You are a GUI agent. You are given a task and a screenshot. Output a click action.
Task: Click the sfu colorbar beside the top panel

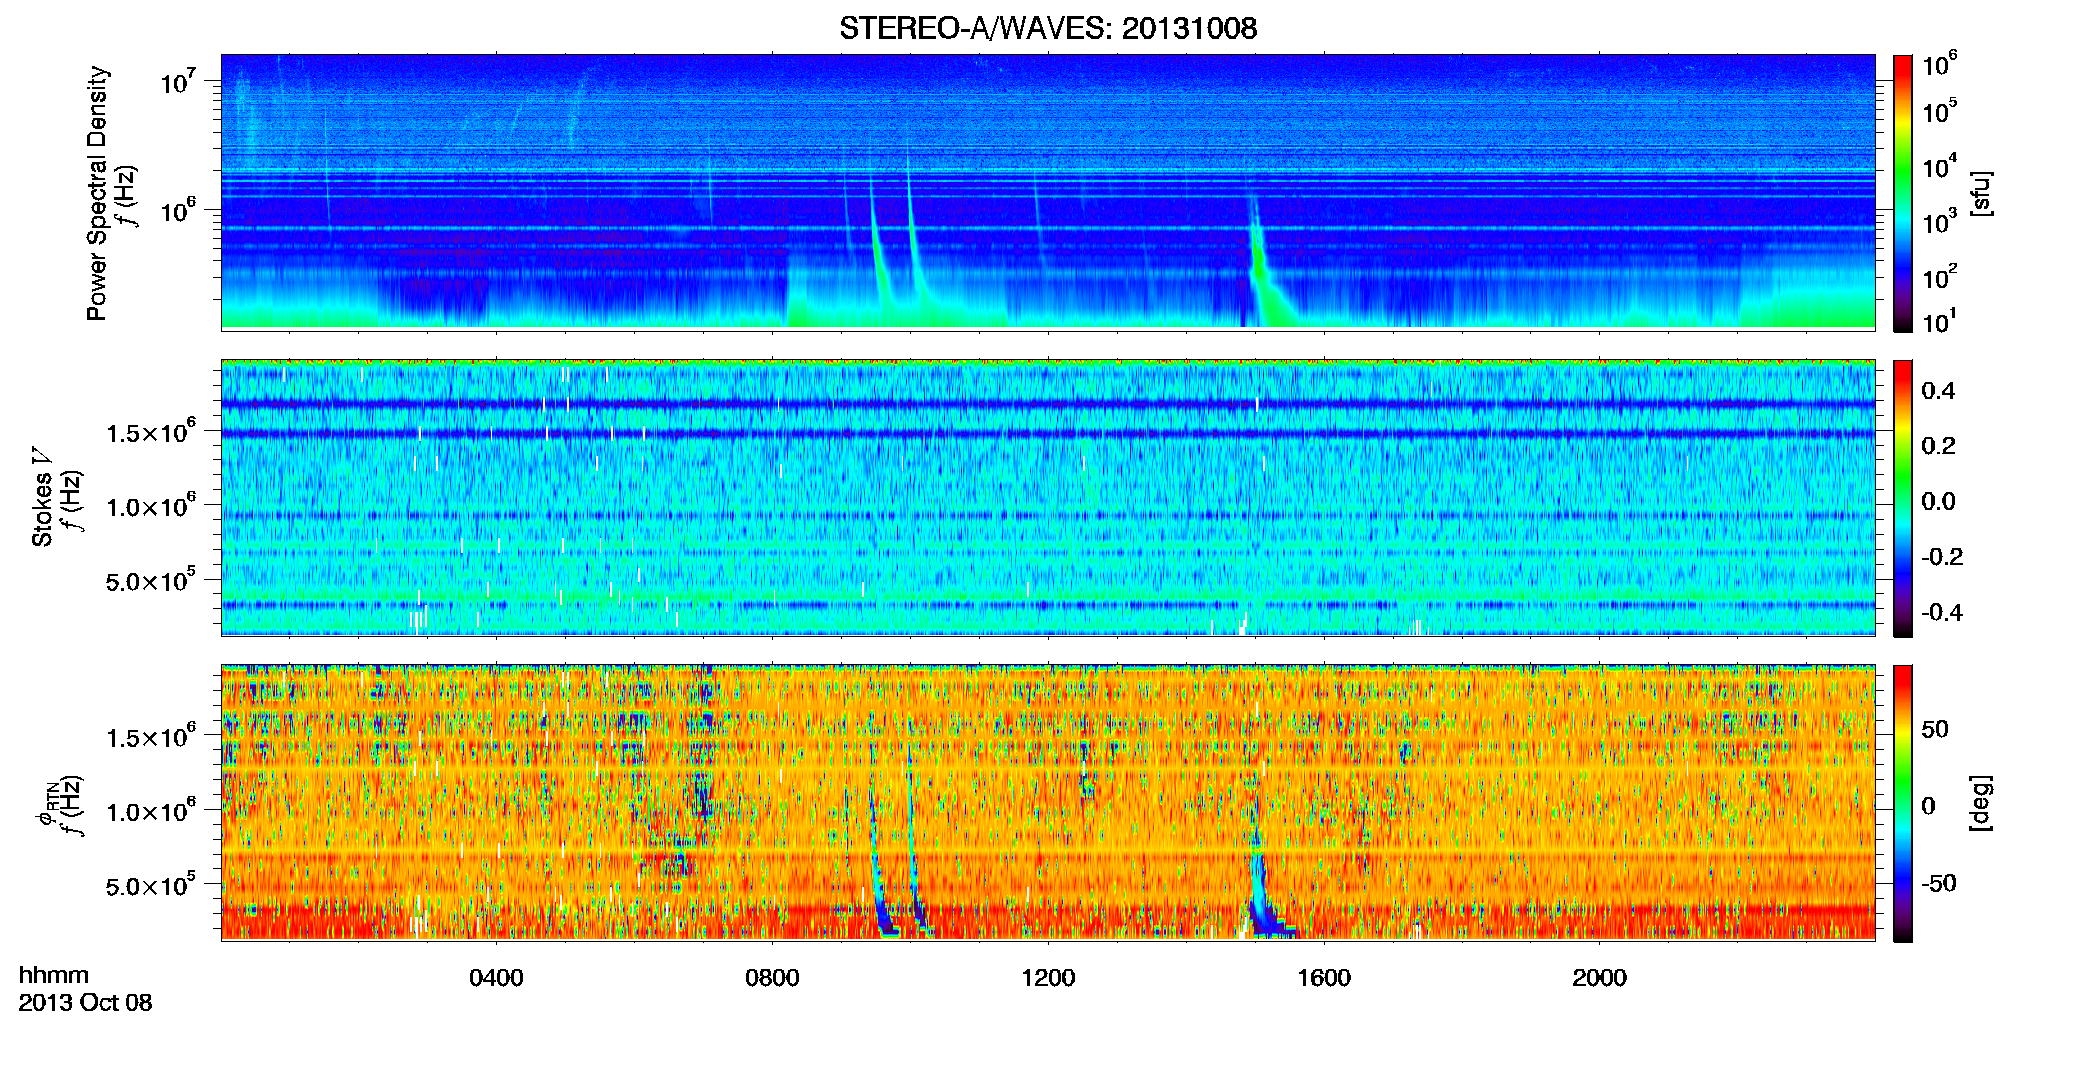(1903, 192)
